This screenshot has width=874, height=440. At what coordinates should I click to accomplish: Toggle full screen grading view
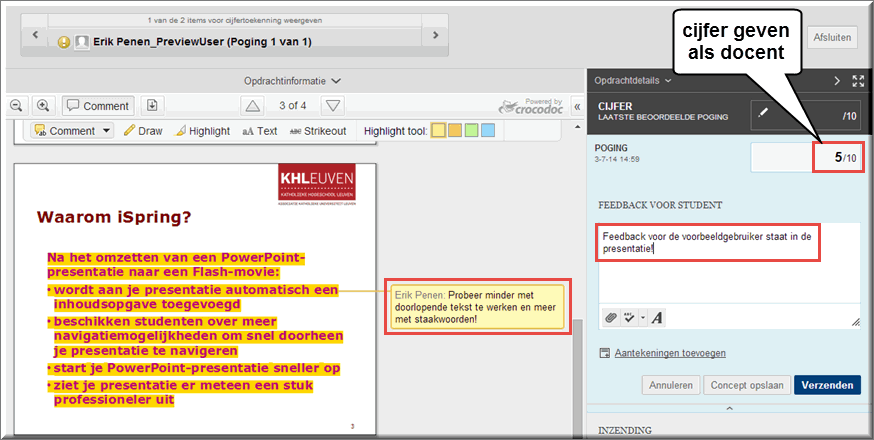point(858,81)
